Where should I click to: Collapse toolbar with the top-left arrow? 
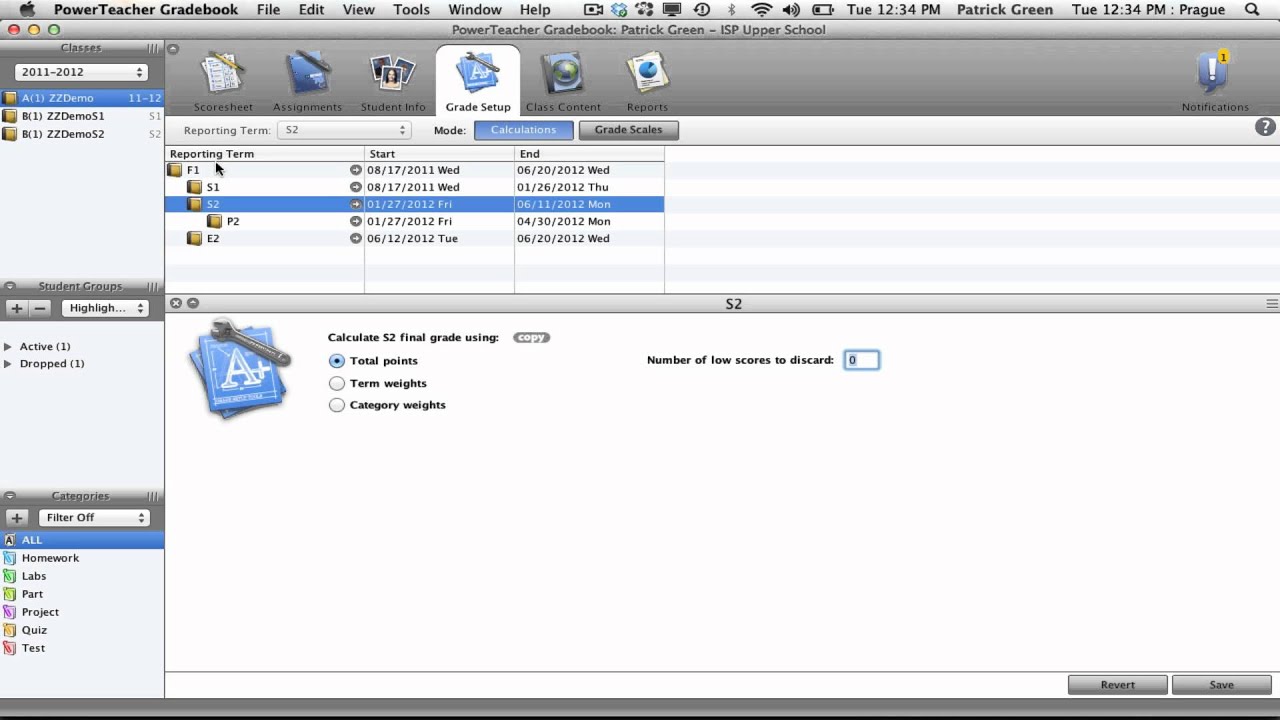pos(173,48)
